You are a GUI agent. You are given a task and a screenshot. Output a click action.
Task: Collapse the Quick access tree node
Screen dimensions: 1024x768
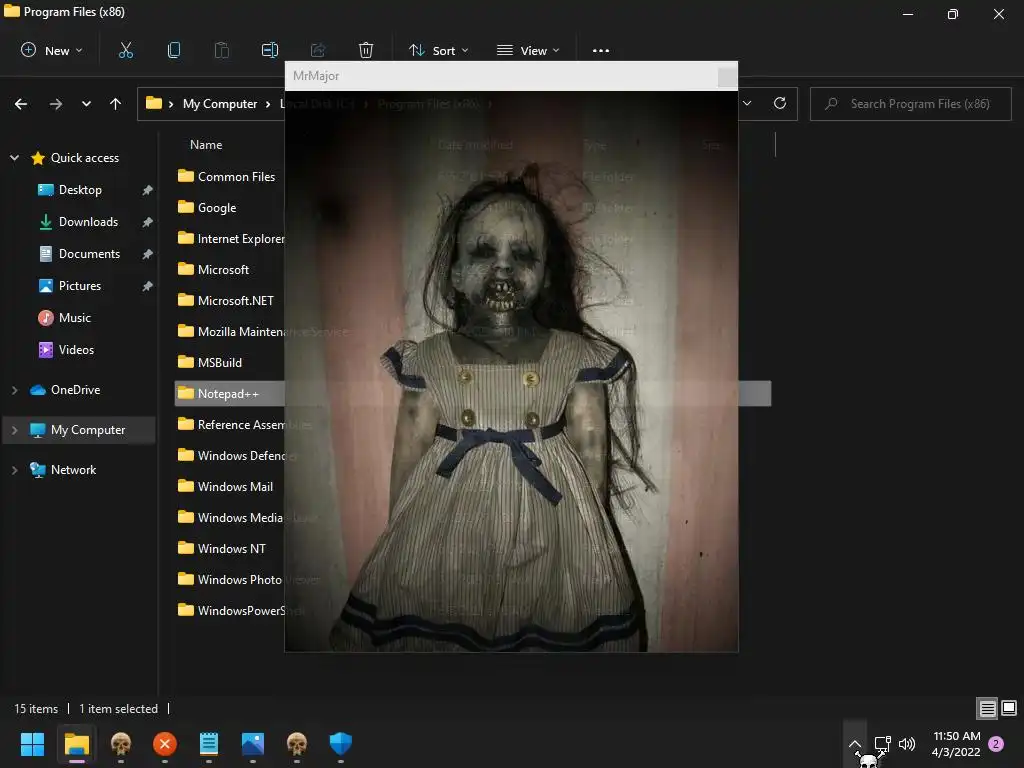[14, 158]
